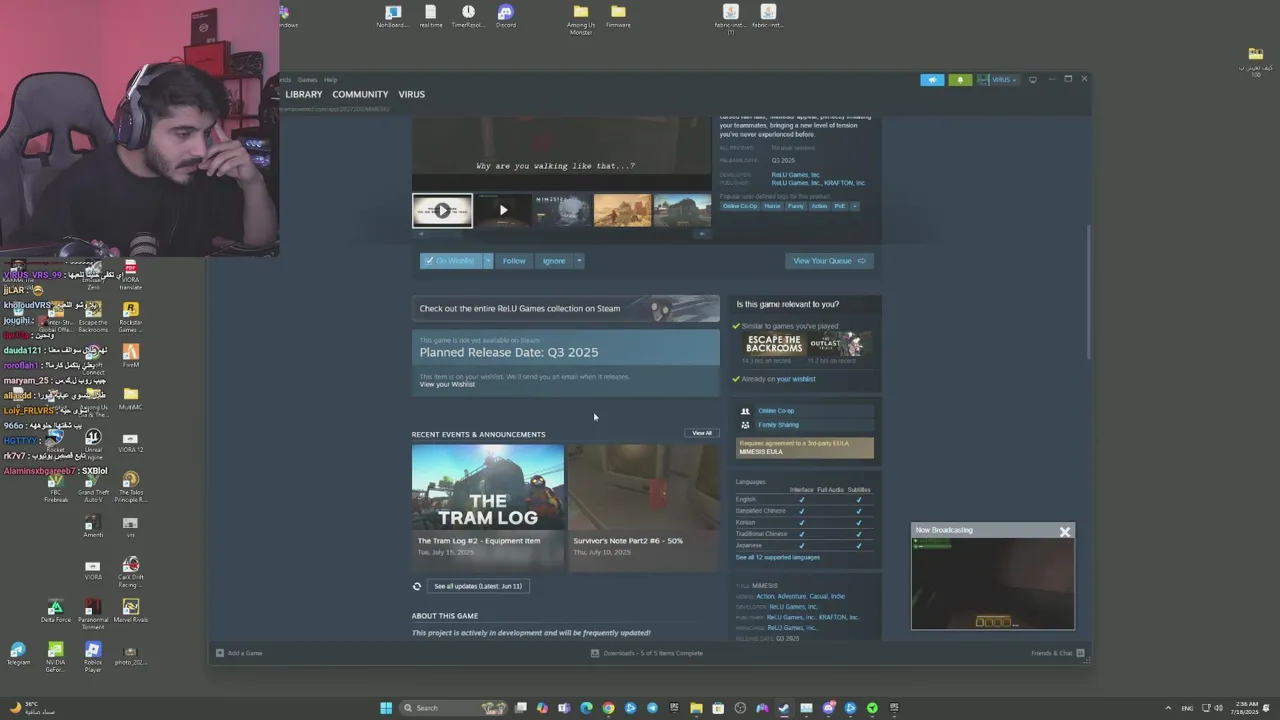The height and width of the screenshot is (720, 1280).
Task: Close the Now Broadcasting panel
Action: [1065, 532]
